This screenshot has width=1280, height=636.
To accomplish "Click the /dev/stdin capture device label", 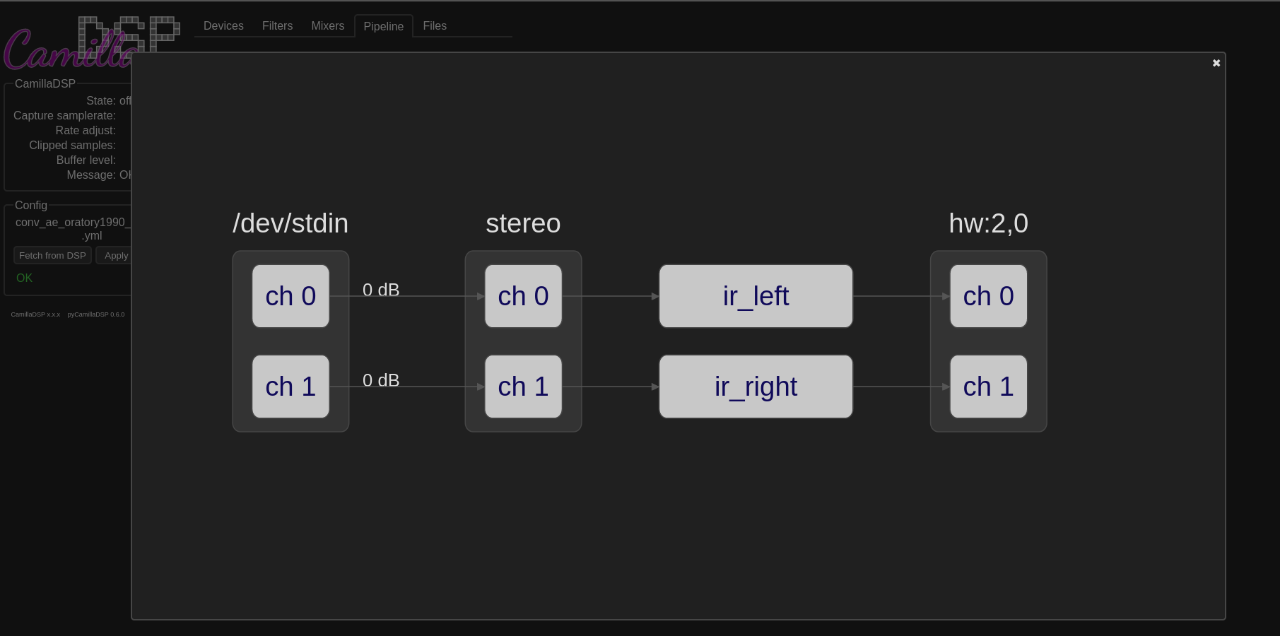I will coord(290,224).
